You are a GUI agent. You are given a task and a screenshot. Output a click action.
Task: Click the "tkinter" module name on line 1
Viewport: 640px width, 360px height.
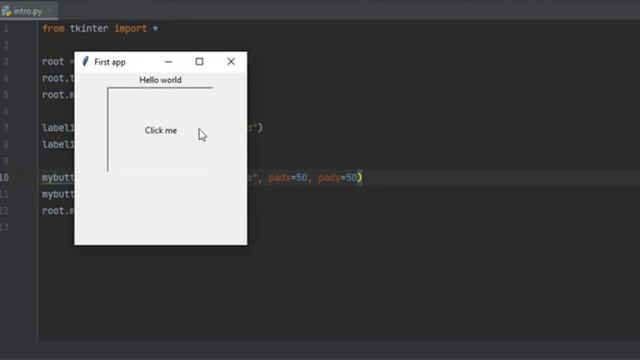pos(89,29)
